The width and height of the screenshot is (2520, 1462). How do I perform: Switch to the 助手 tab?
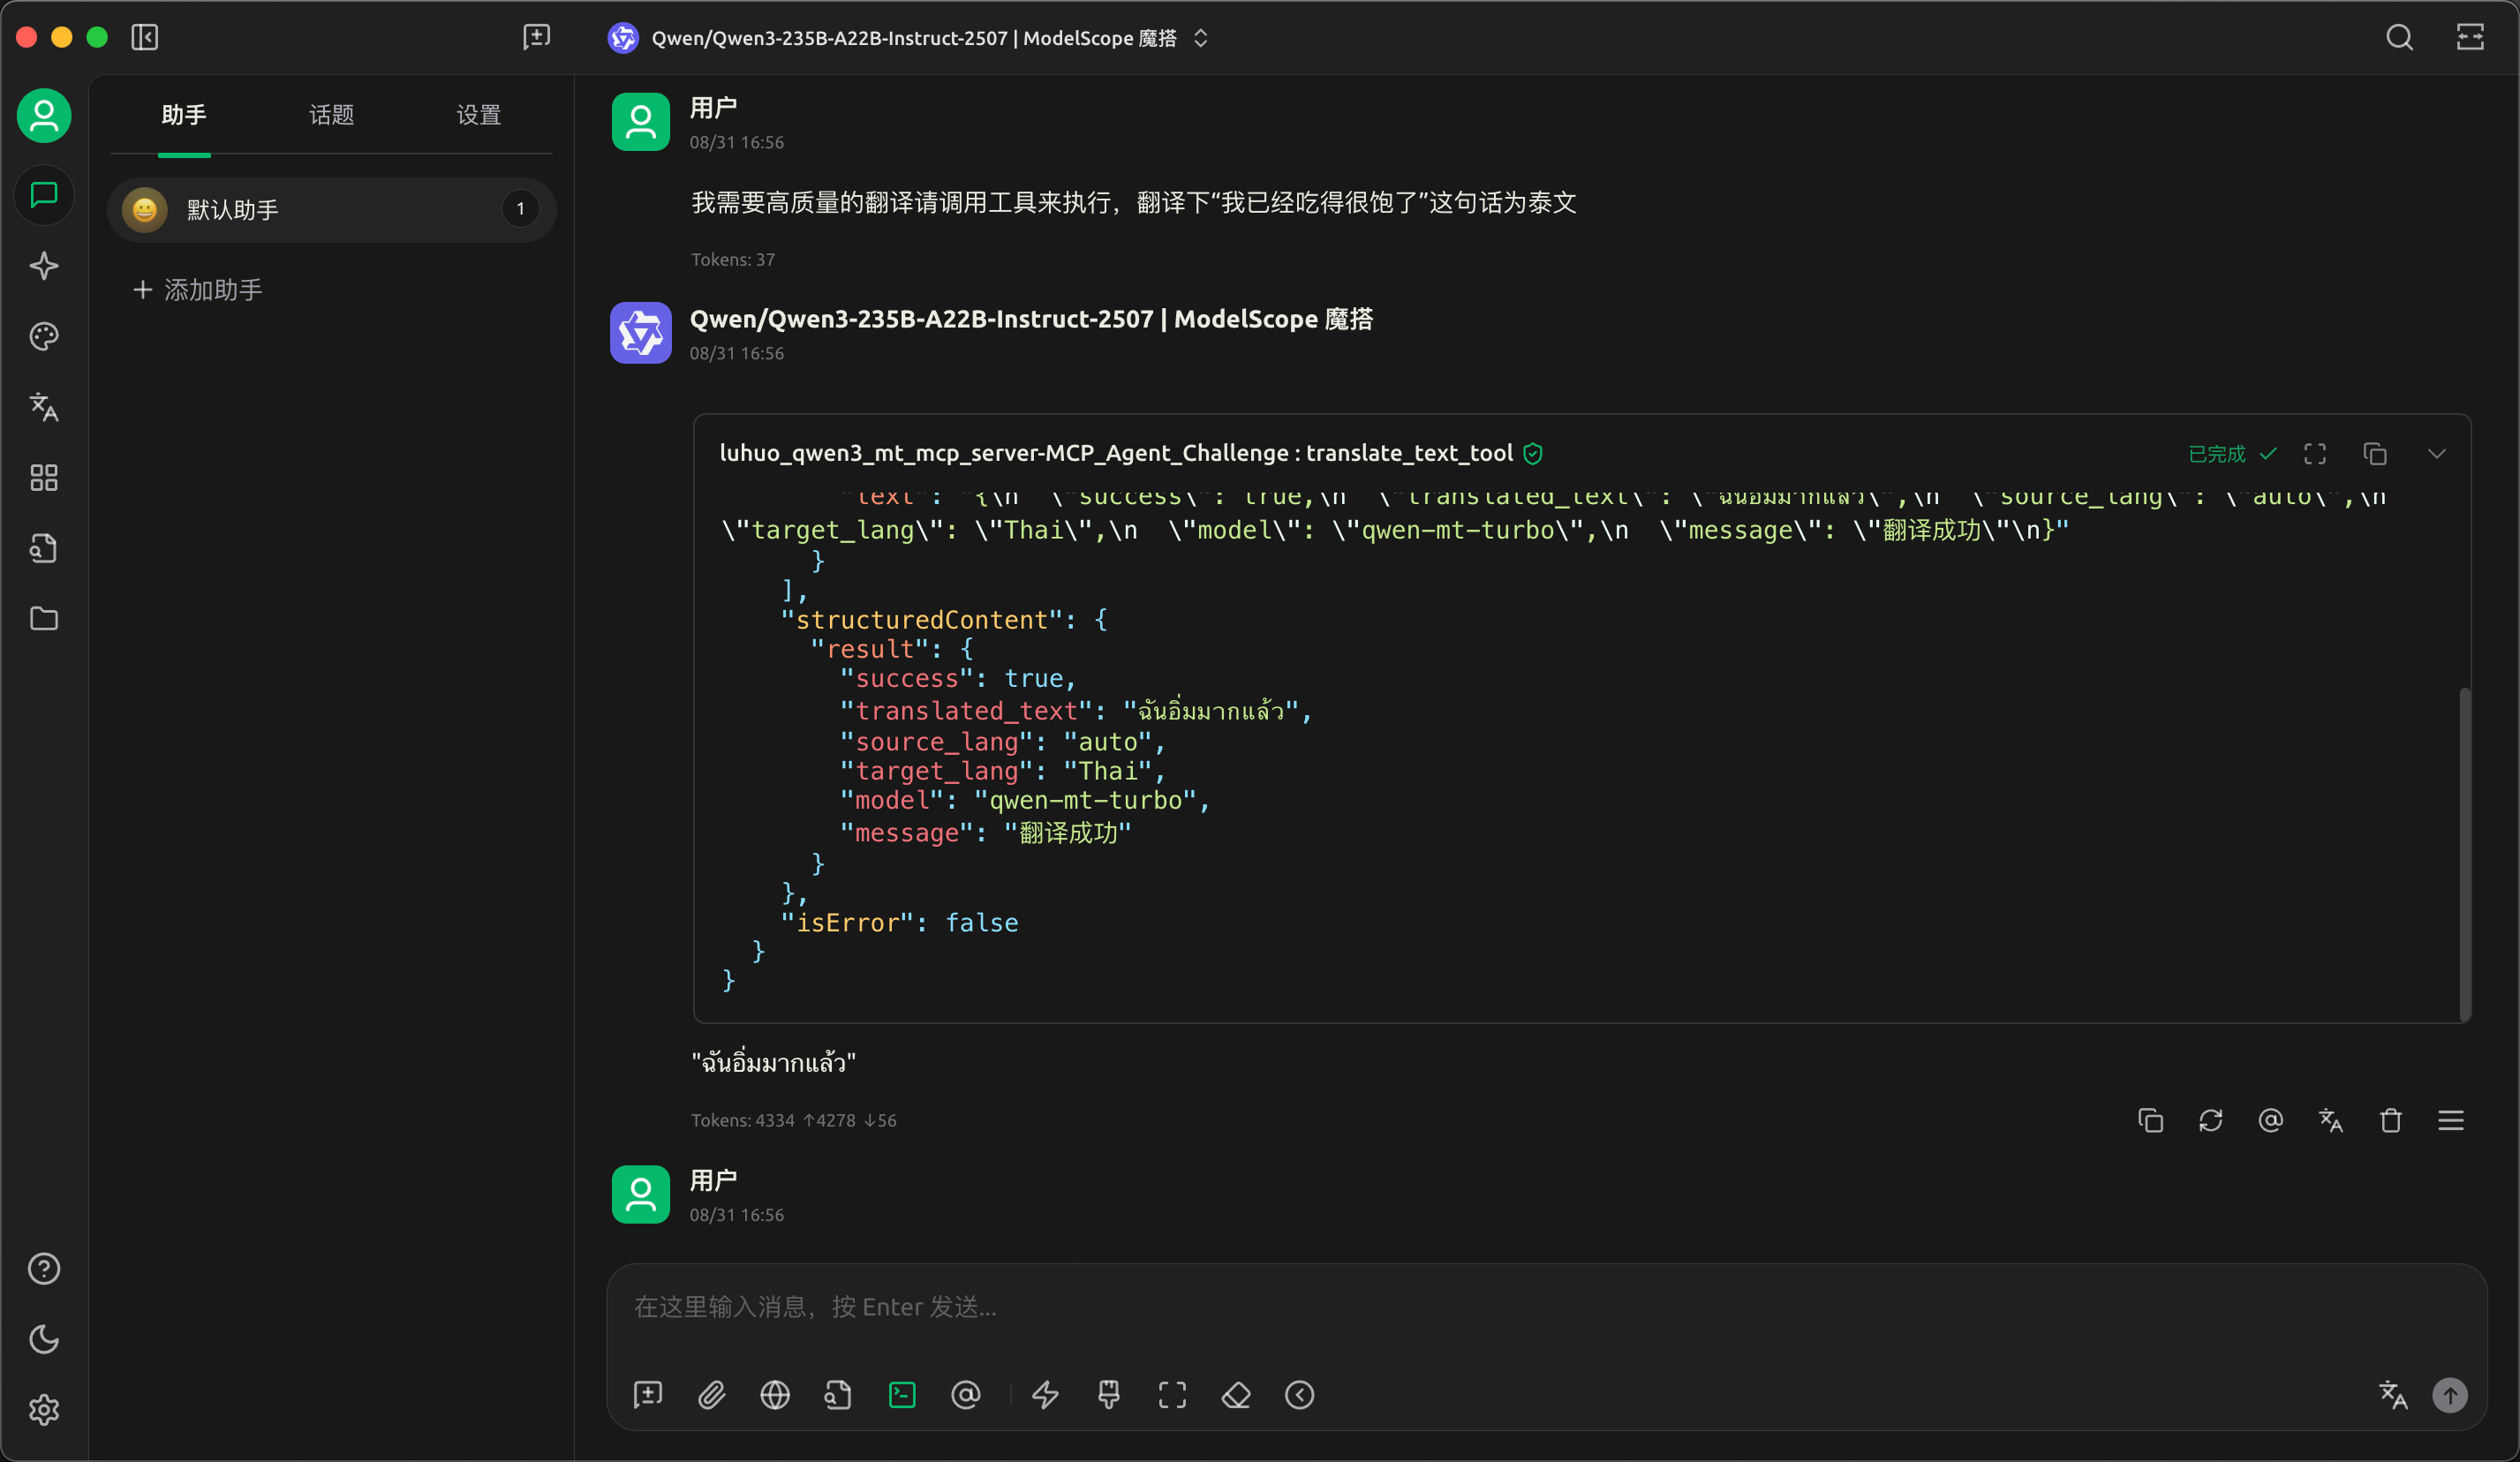click(x=184, y=115)
